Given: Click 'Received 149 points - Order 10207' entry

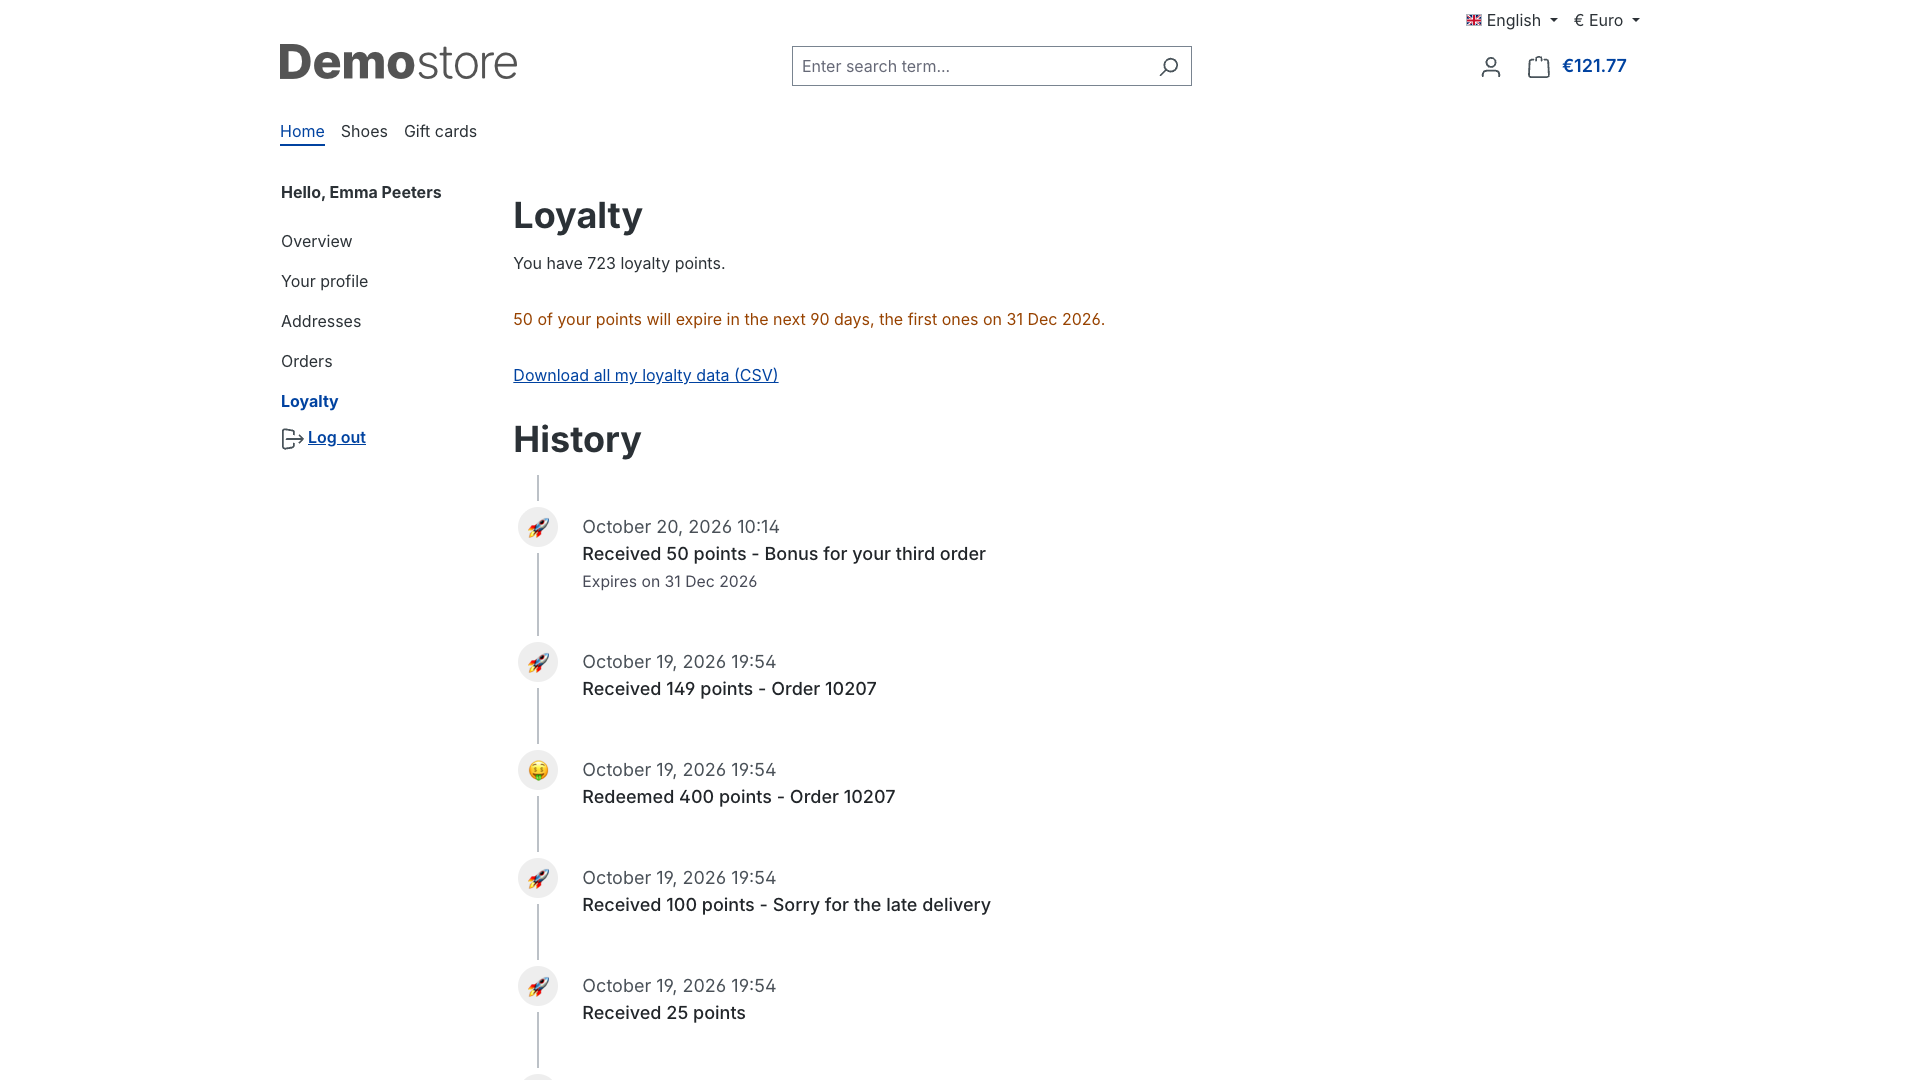Looking at the screenshot, I should click(x=729, y=689).
